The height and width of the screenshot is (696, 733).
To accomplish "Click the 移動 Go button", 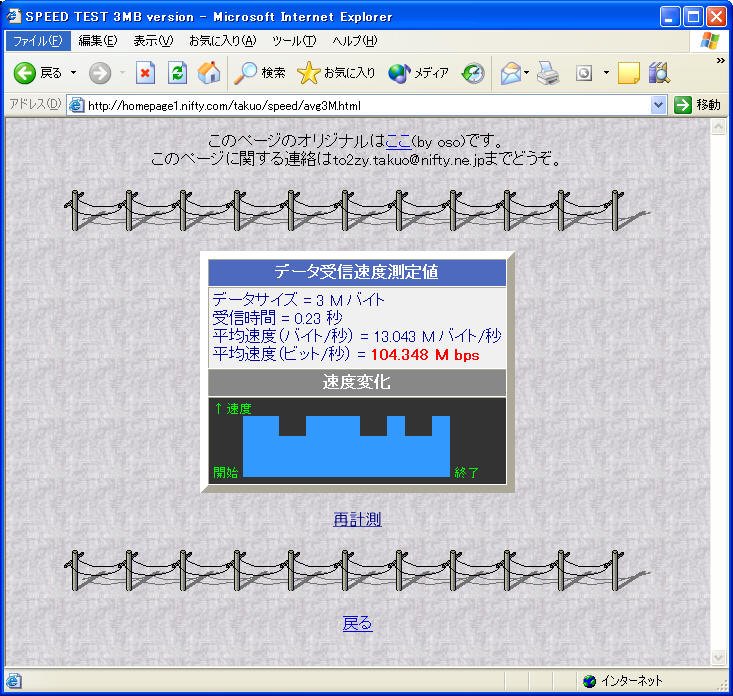I will tap(697, 105).
